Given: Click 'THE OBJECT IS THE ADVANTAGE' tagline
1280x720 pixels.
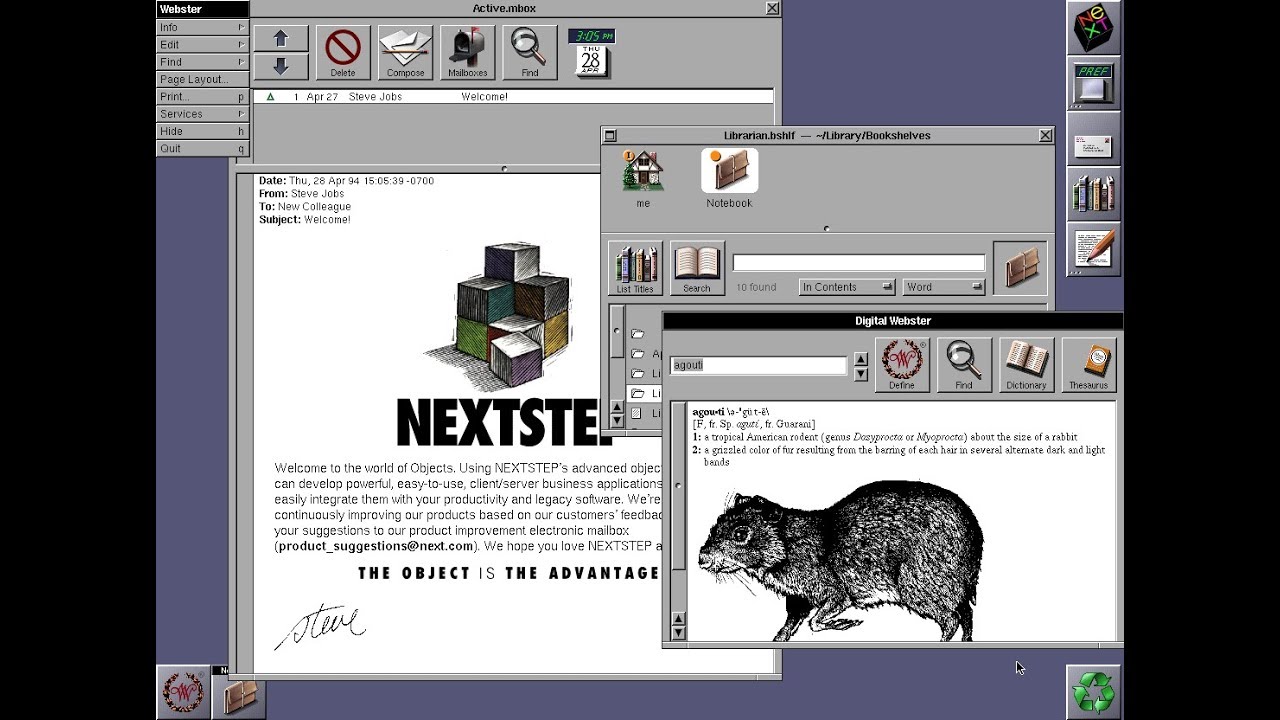Looking at the screenshot, I should [x=509, y=573].
